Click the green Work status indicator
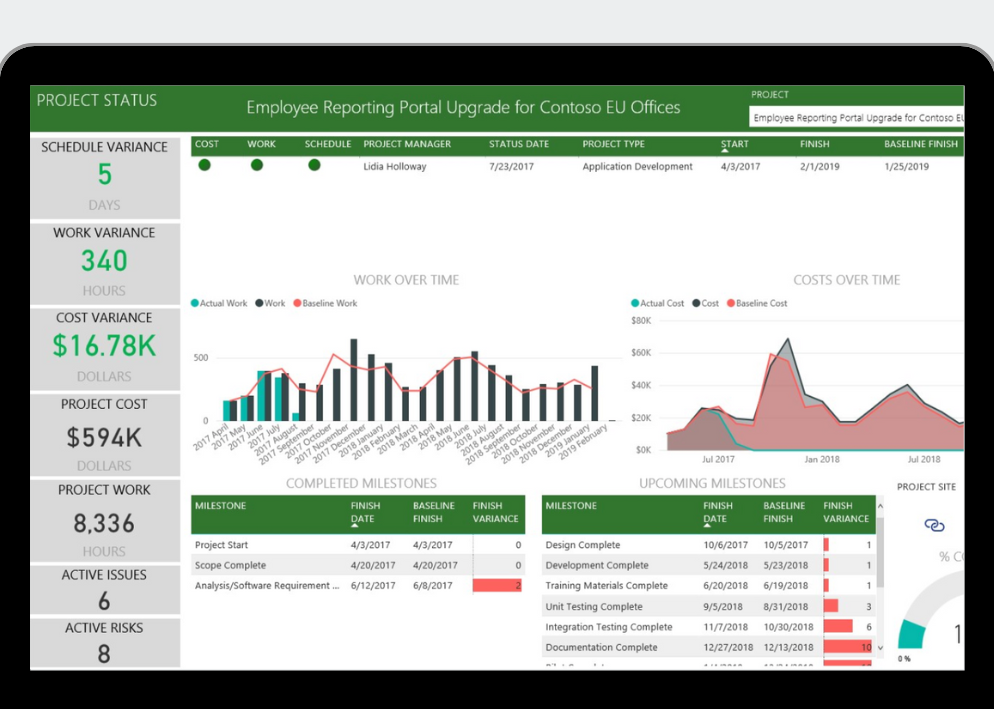994x709 pixels. (257, 166)
